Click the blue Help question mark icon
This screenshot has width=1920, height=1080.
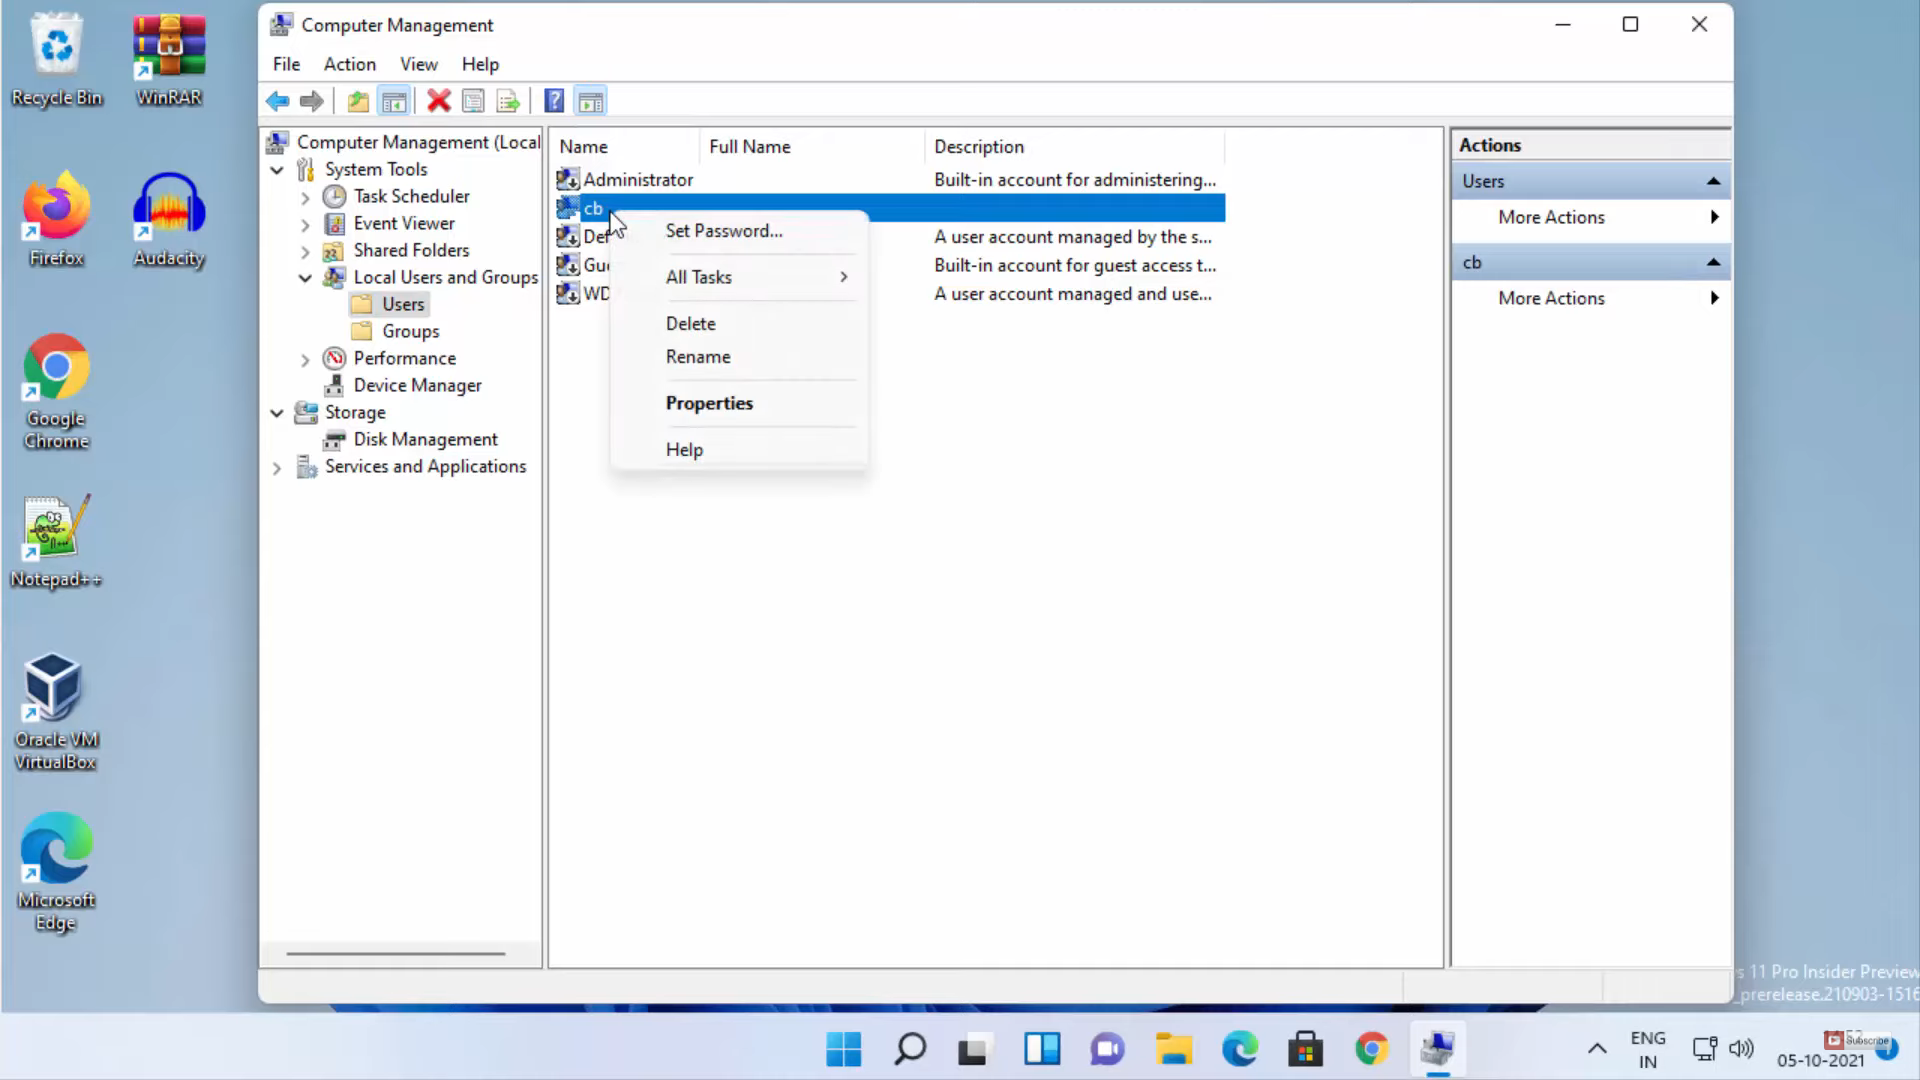(x=554, y=101)
